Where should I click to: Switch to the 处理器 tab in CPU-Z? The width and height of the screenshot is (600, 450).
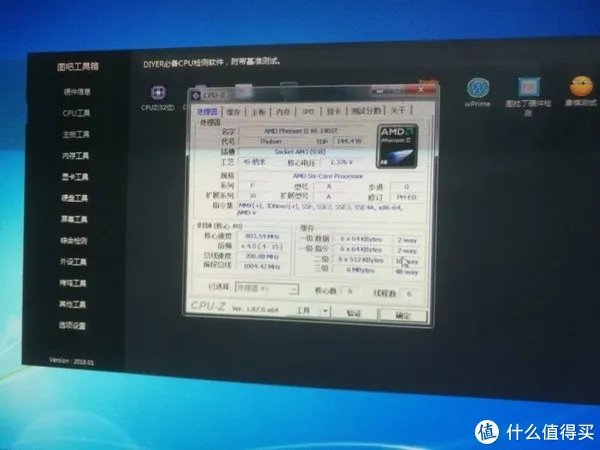[x=207, y=112]
